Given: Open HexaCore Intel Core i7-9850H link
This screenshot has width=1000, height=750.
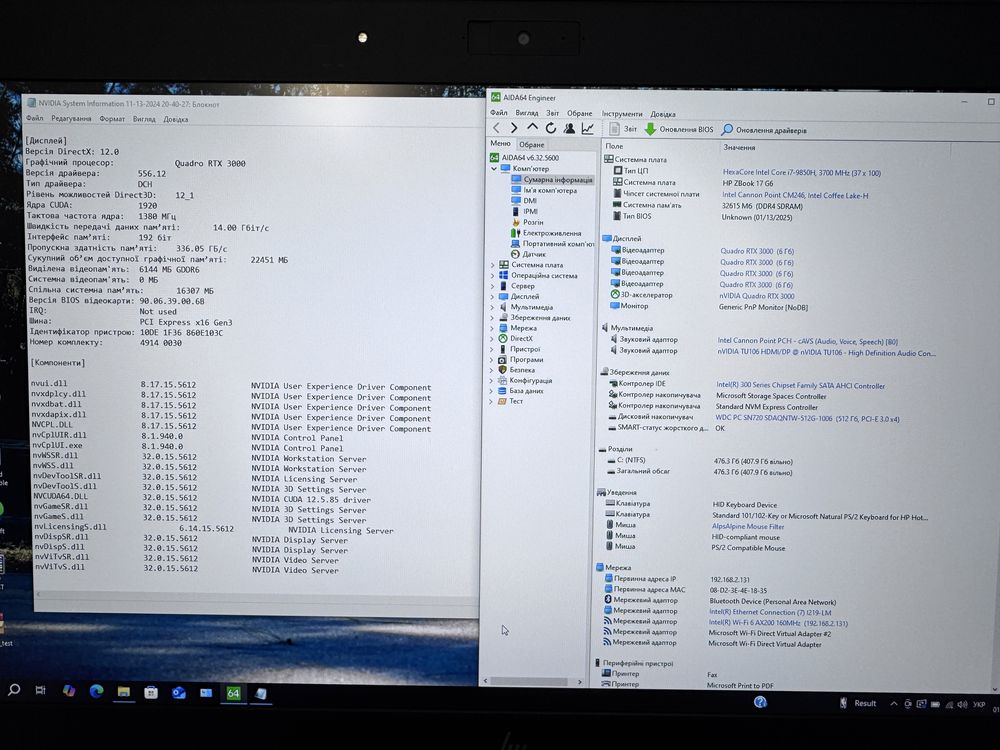Looking at the screenshot, I should coord(801,173).
